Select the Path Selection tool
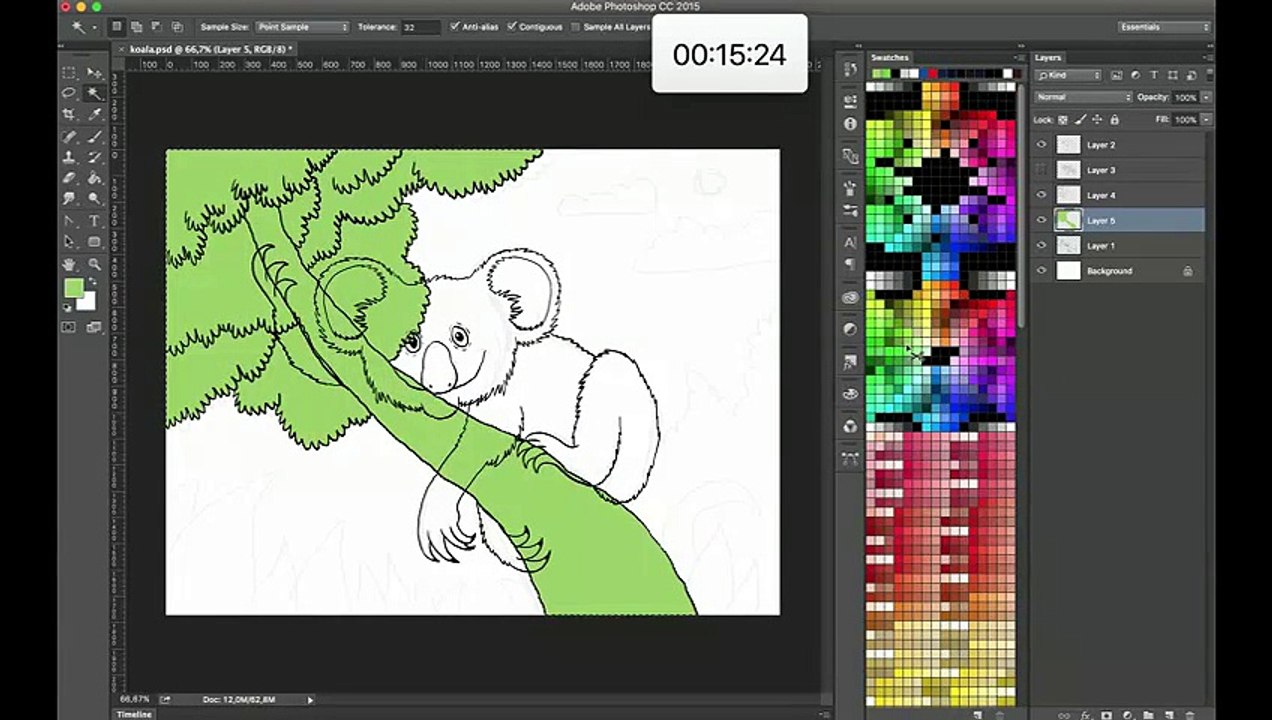This screenshot has width=1272, height=720. 69,242
